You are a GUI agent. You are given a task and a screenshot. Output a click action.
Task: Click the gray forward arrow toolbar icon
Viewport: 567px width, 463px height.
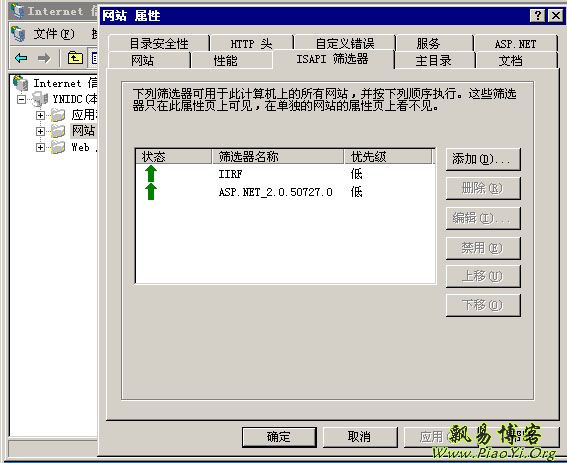44,58
